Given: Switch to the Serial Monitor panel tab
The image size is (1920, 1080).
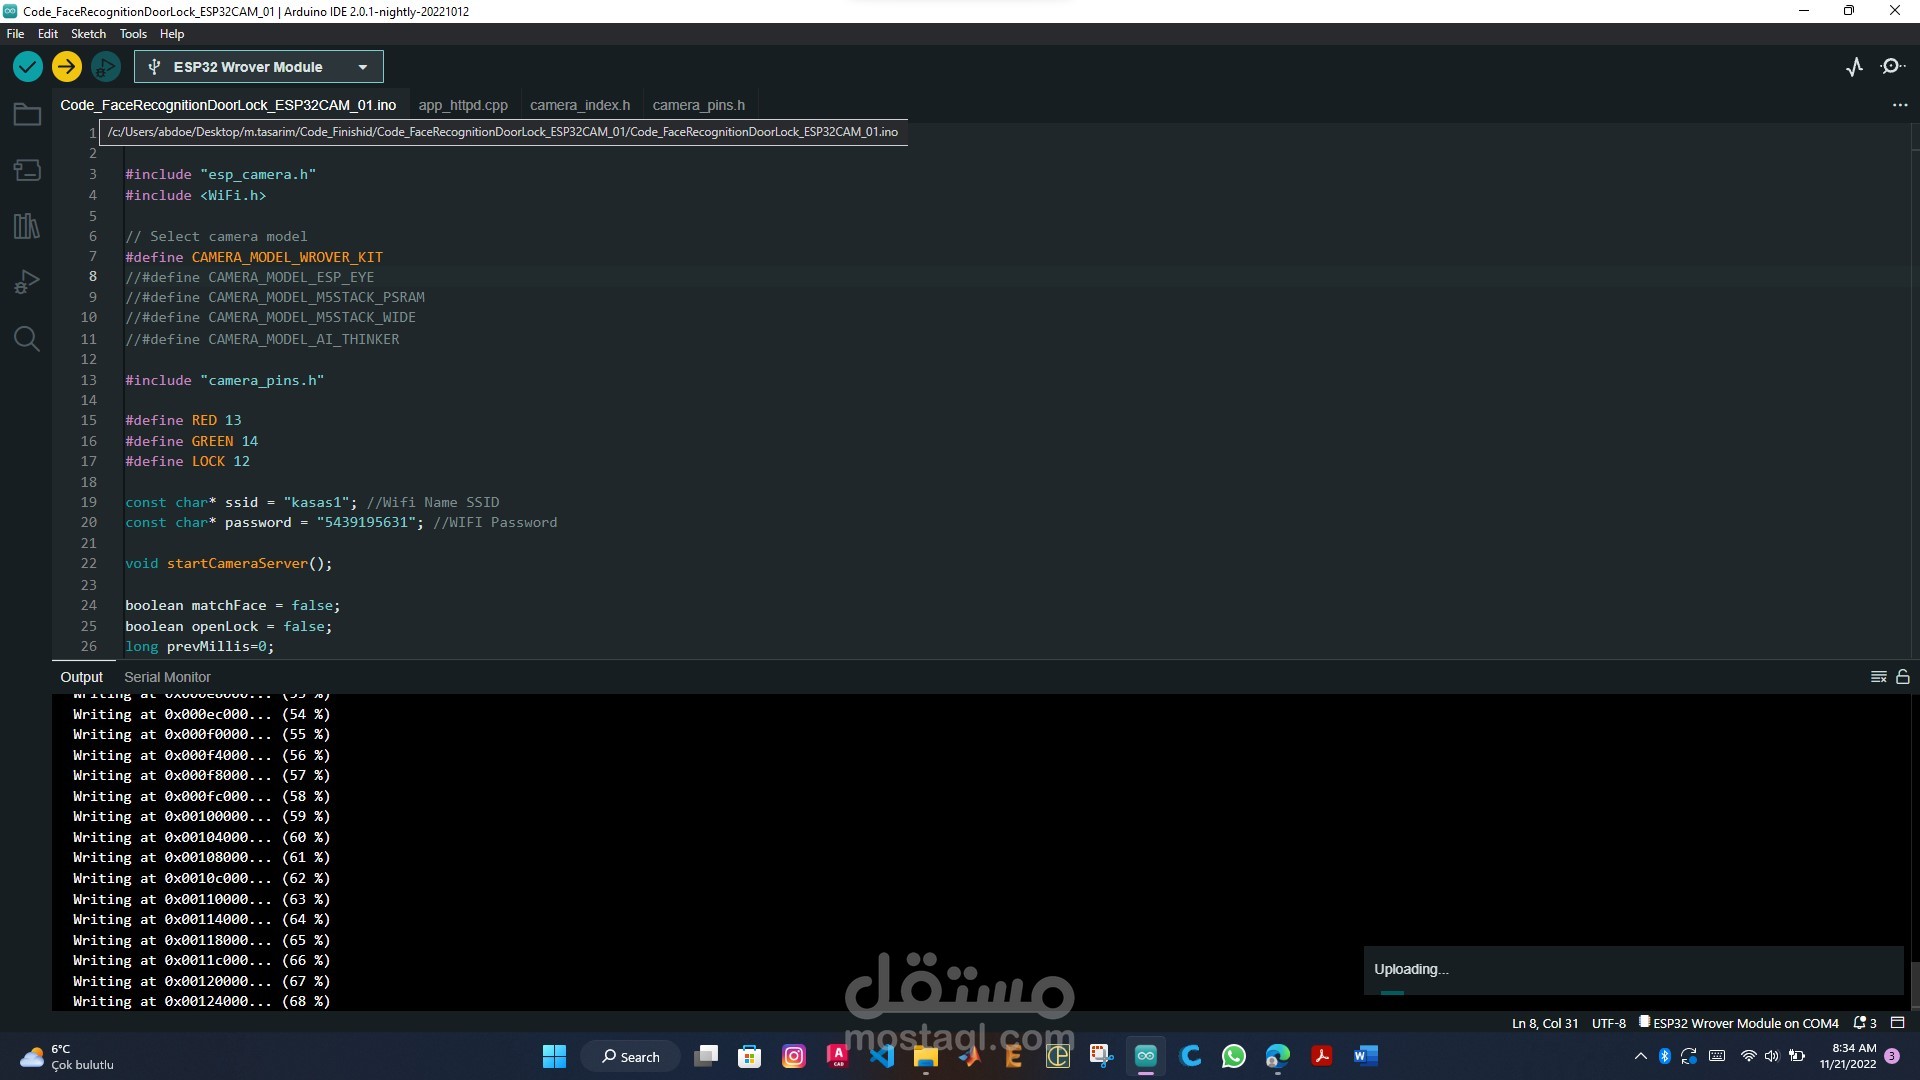Looking at the screenshot, I should point(167,677).
